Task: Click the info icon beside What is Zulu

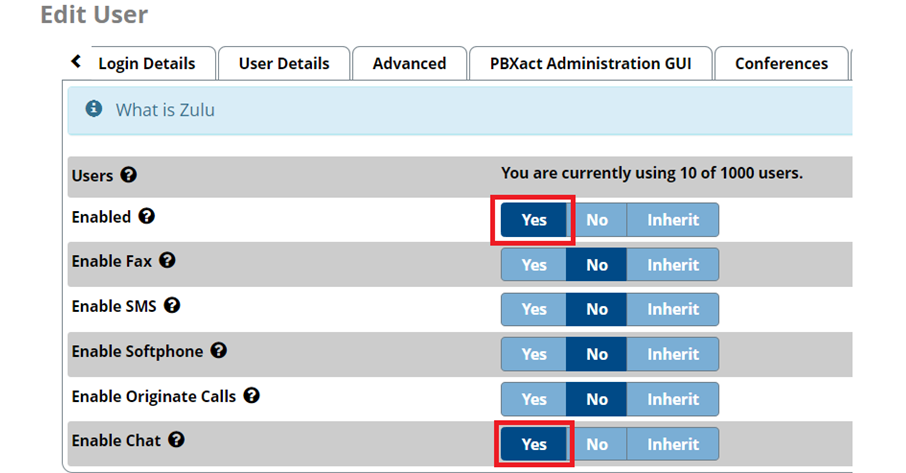Action: [x=94, y=109]
